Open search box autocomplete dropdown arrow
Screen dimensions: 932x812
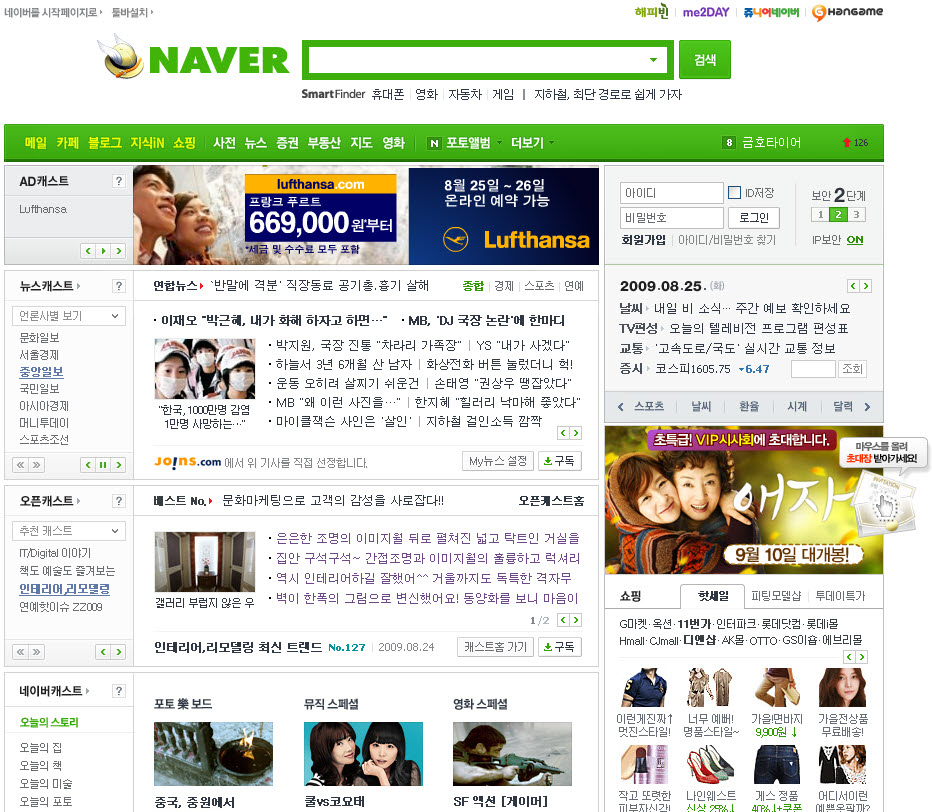(654, 60)
